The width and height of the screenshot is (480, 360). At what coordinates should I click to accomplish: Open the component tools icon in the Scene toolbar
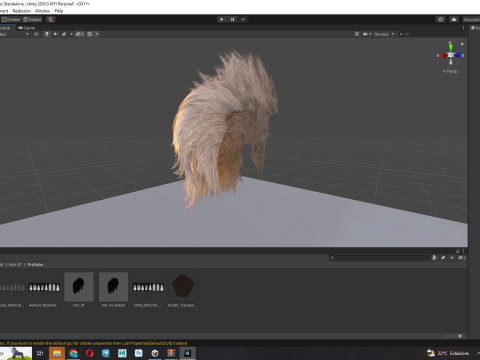[x=357, y=34]
